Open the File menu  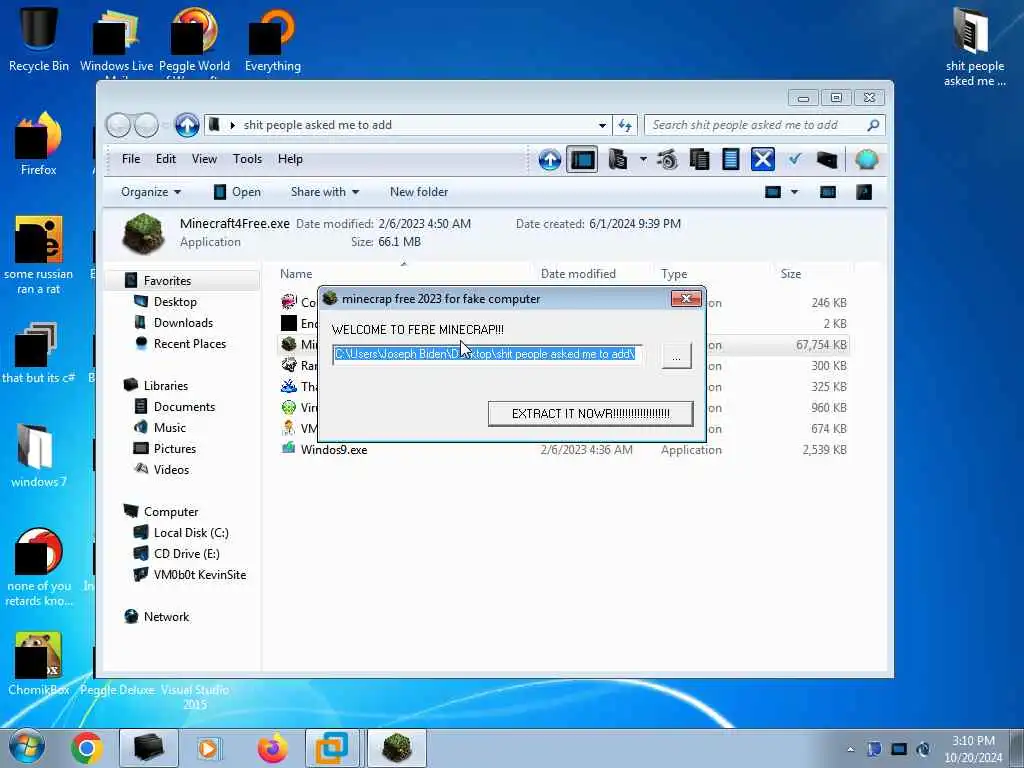131,159
